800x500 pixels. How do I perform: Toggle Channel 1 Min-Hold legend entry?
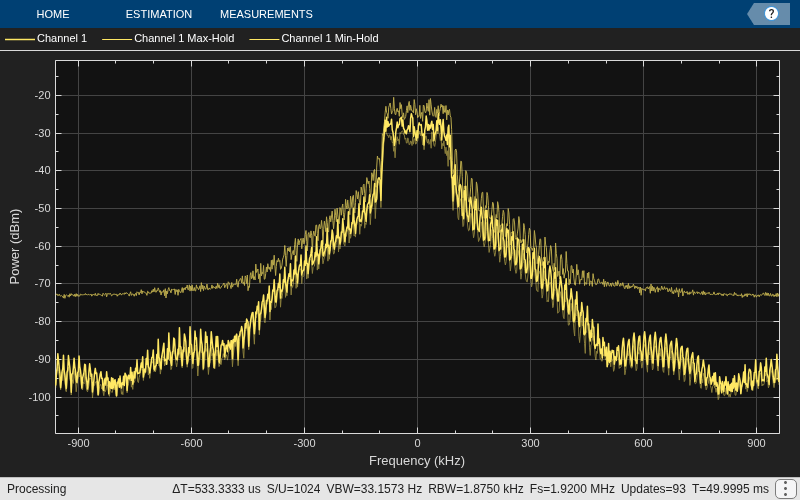[314, 38]
